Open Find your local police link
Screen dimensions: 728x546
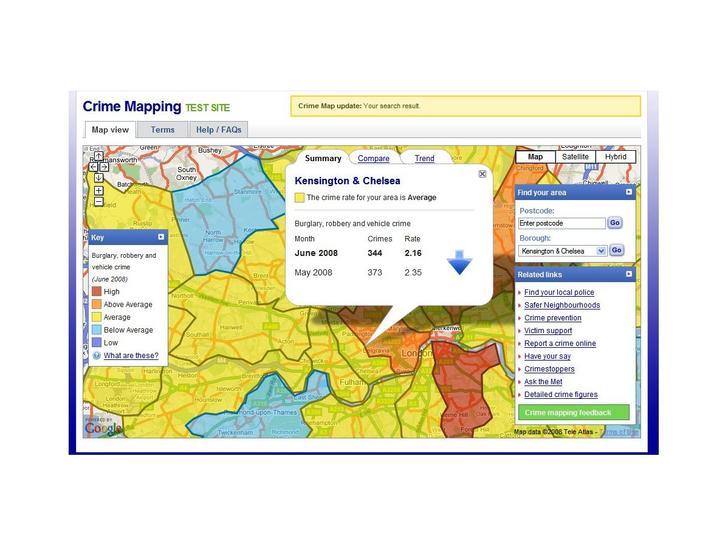(559, 292)
